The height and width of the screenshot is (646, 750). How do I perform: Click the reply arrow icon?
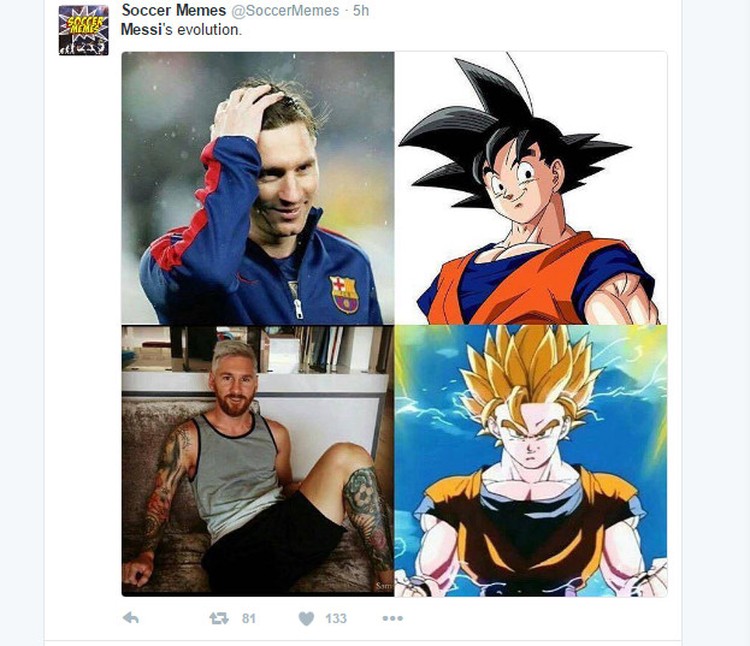[x=131, y=618]
